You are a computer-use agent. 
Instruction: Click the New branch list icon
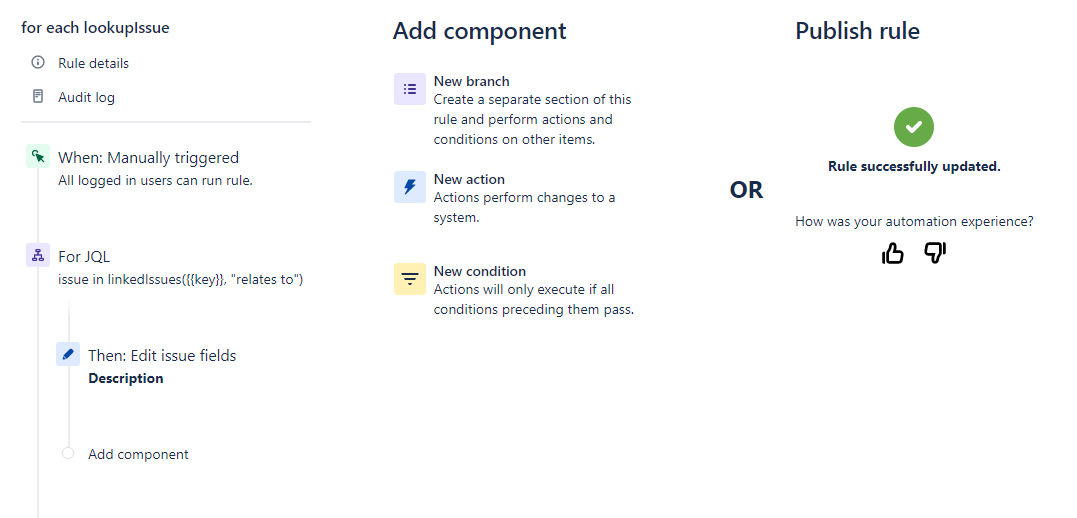tap(410, 89)
